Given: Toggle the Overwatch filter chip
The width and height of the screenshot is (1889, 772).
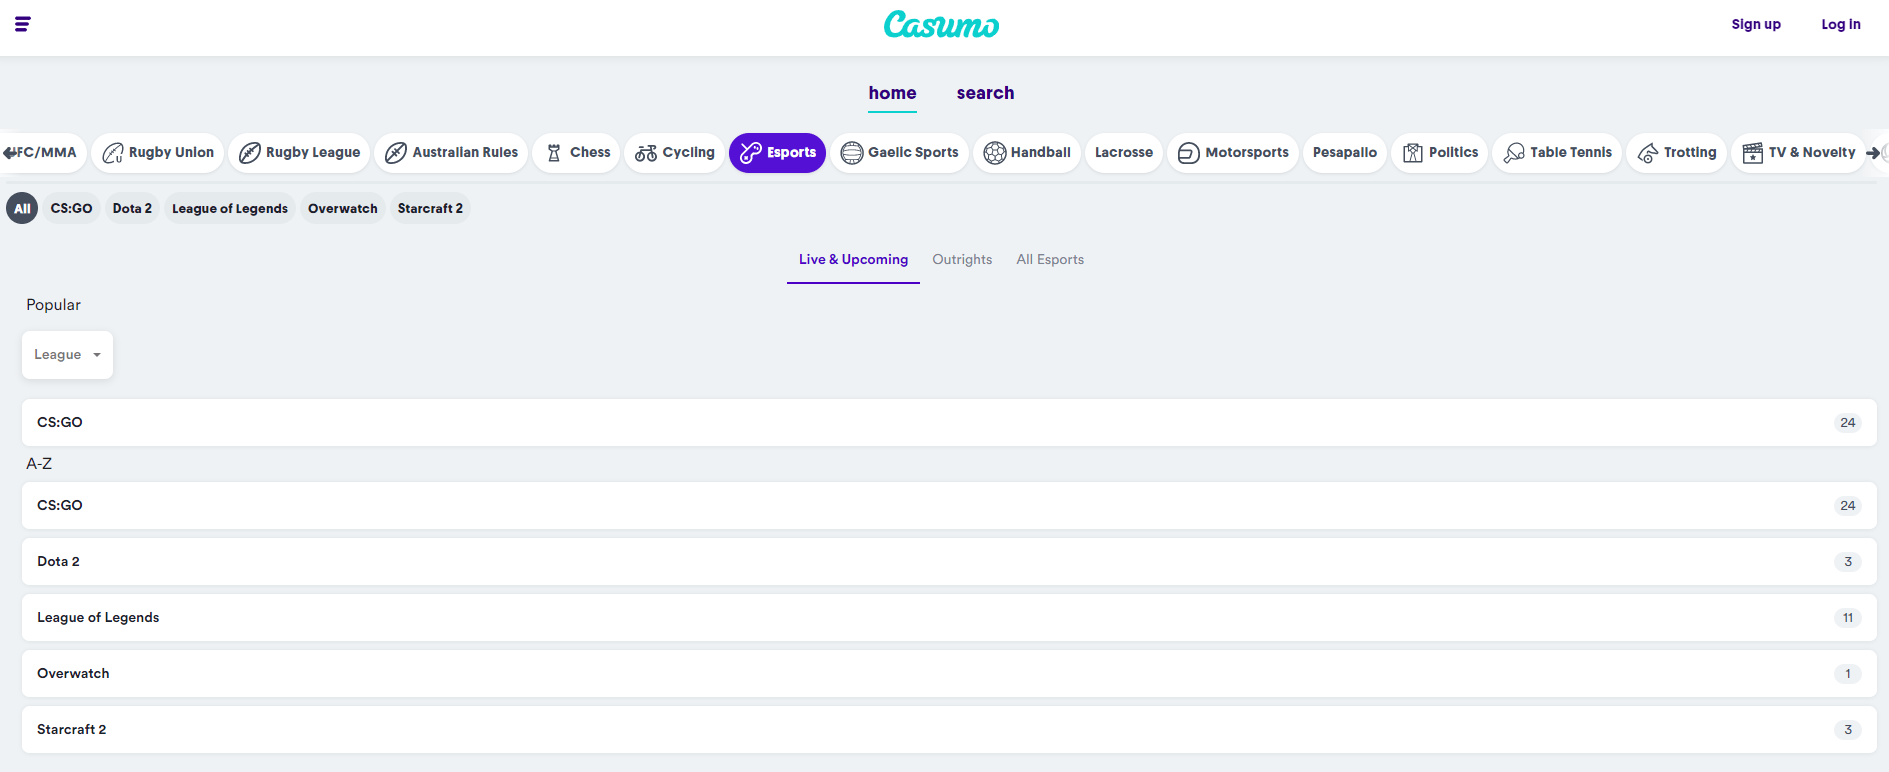Looking at the screenshot, I should coord(343,208).
